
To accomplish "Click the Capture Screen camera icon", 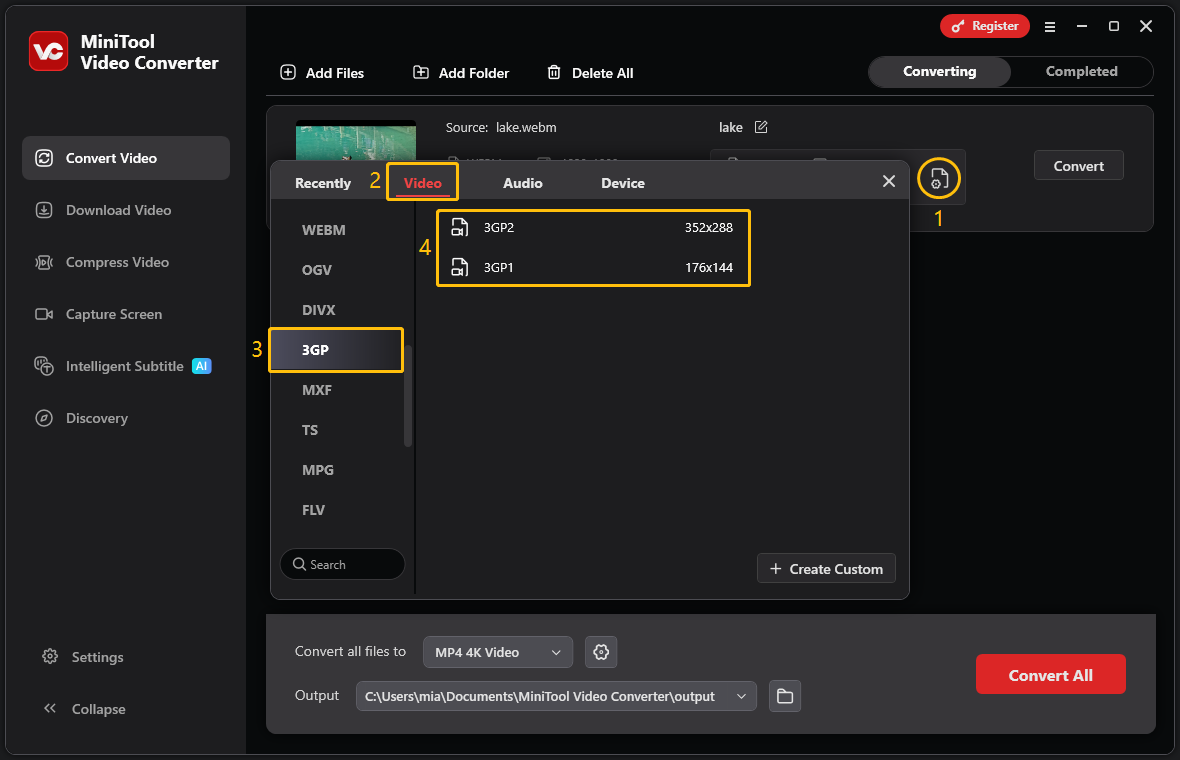I will pos(44,314).
